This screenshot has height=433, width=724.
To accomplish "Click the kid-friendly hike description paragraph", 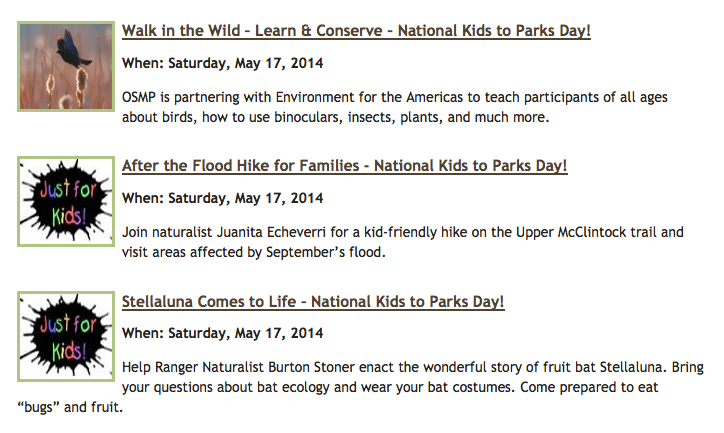I will coord(402,242).
